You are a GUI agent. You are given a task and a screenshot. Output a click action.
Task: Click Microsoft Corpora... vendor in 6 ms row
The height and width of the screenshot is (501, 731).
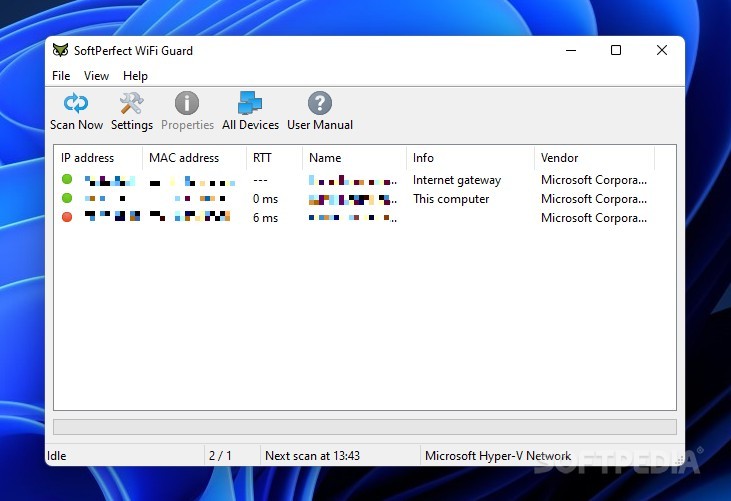click(x=594, y=218)
